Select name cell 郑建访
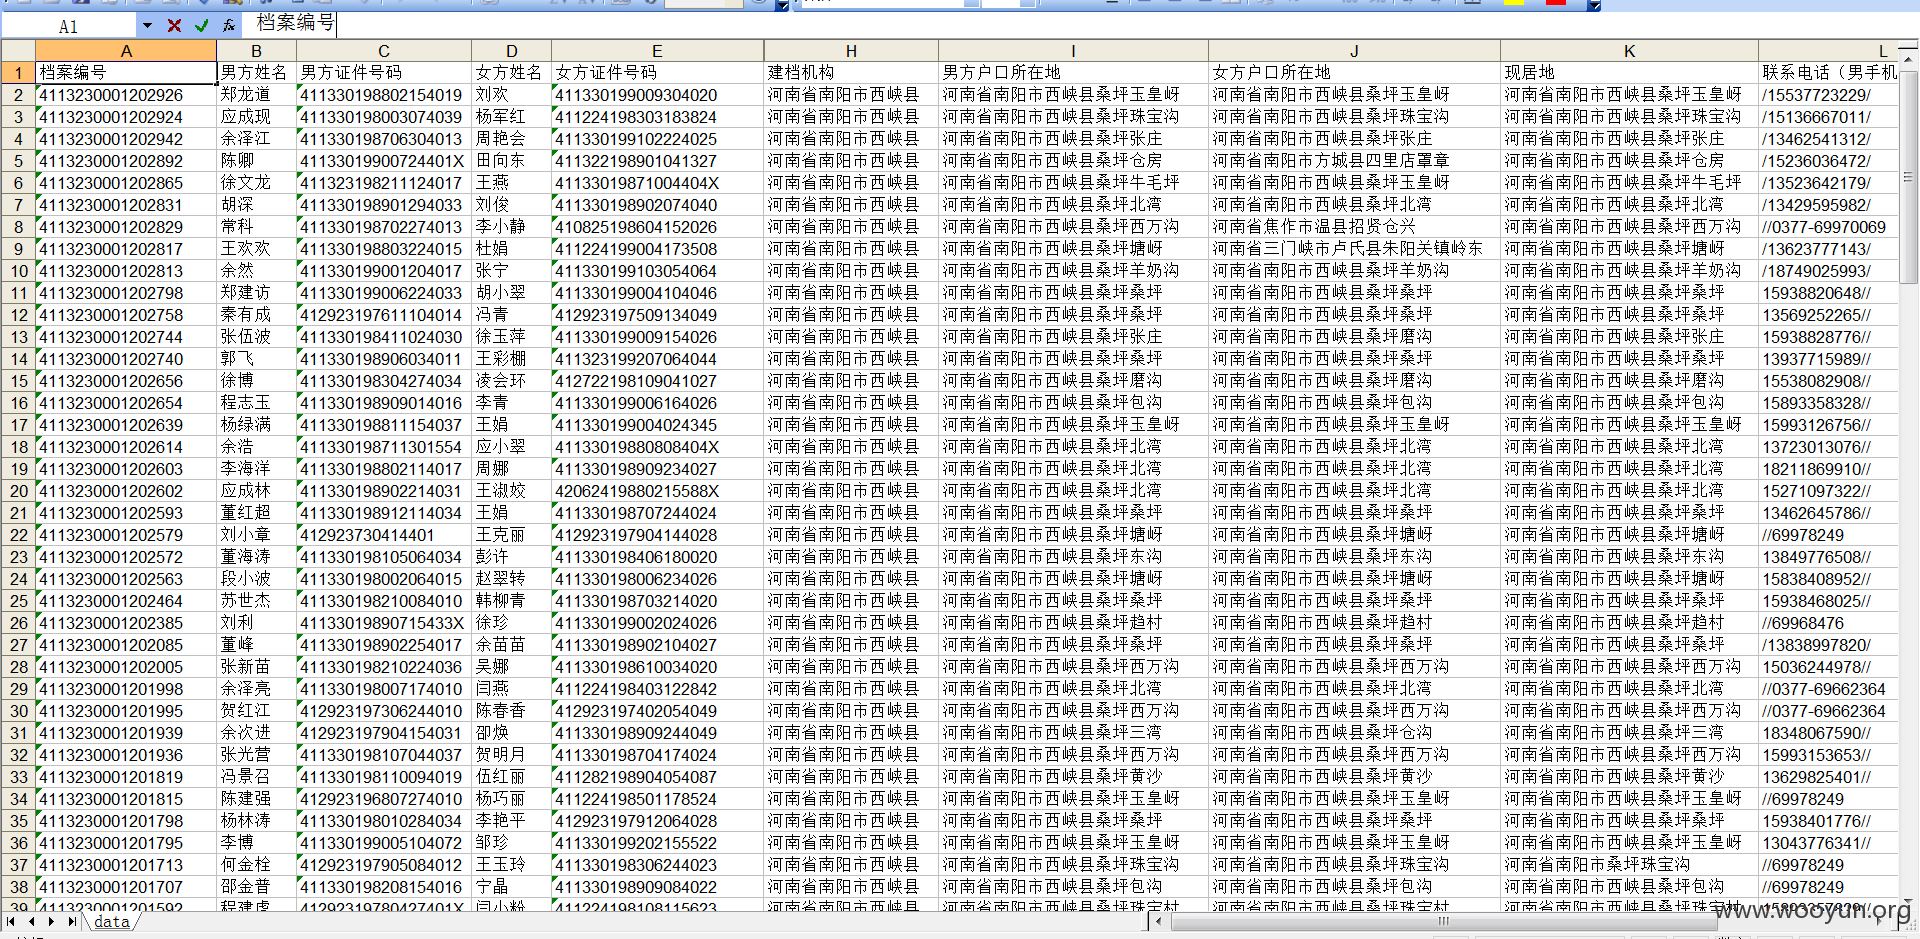1920x939 pixels. pyautogui.click(x=256, y=293)
